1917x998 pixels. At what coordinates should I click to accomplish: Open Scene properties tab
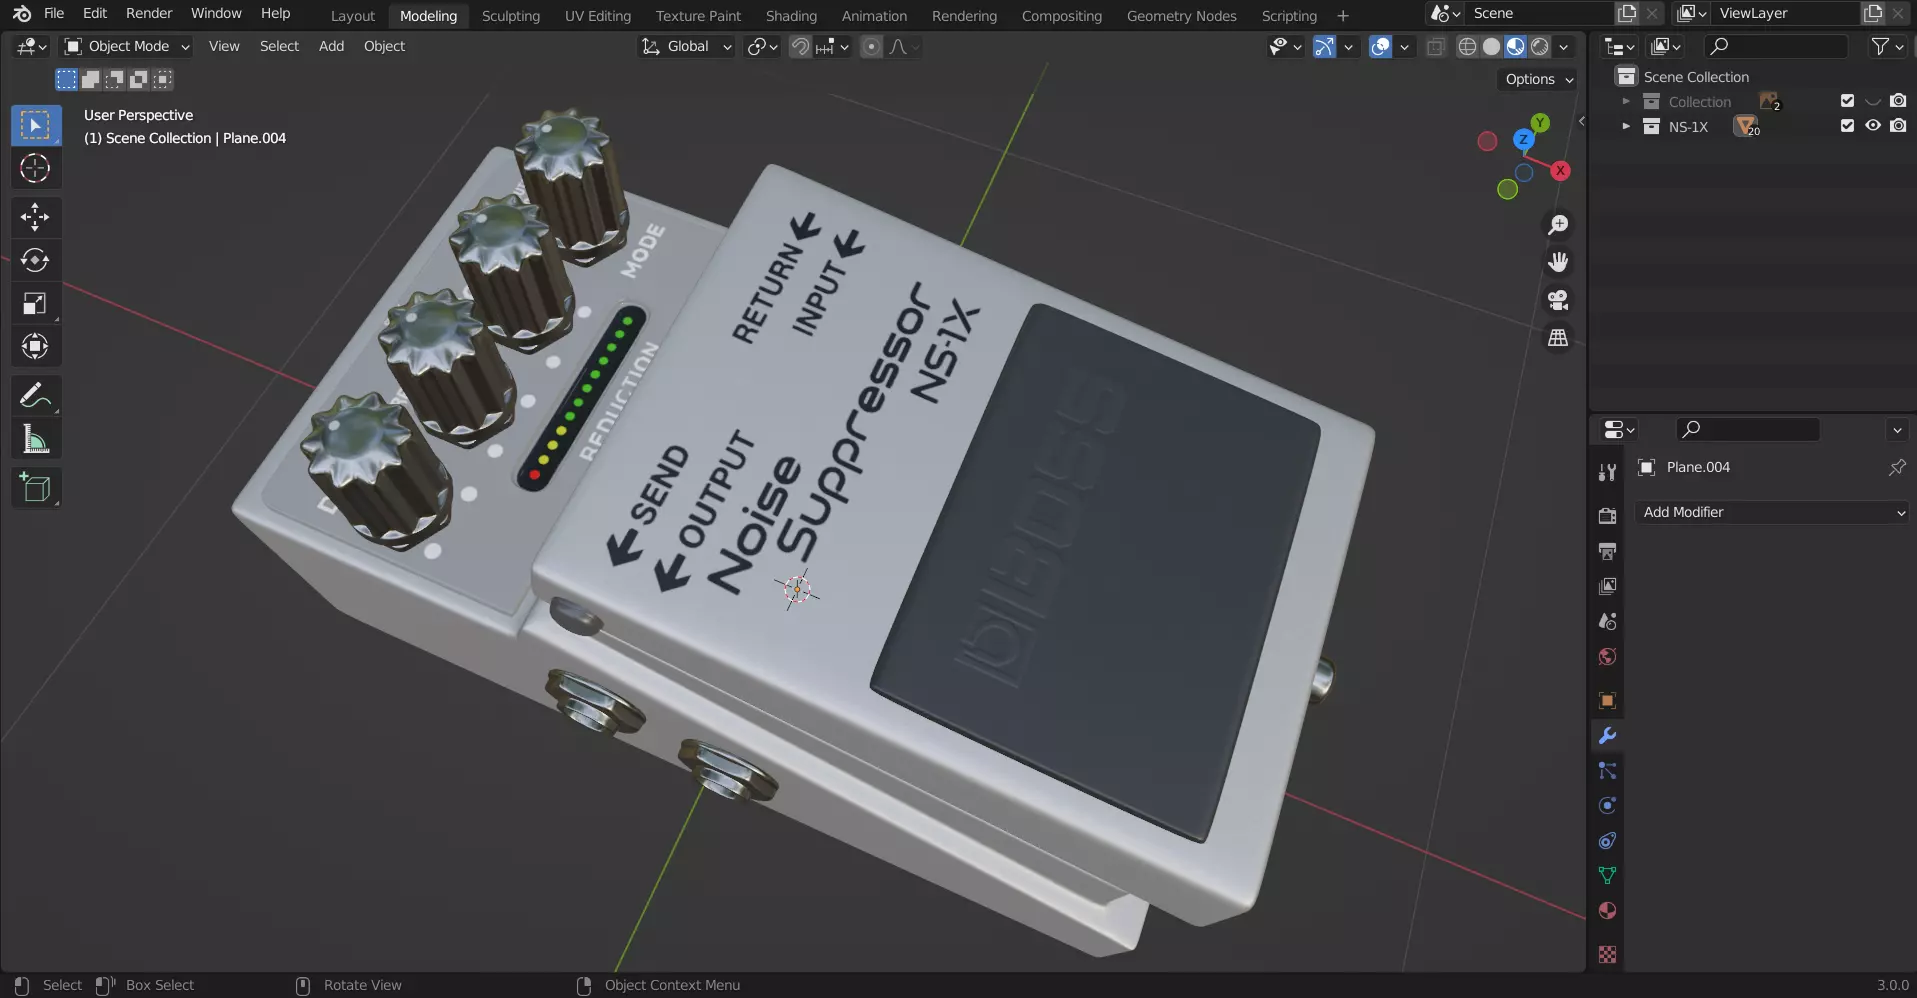[x=1607, y=621]
